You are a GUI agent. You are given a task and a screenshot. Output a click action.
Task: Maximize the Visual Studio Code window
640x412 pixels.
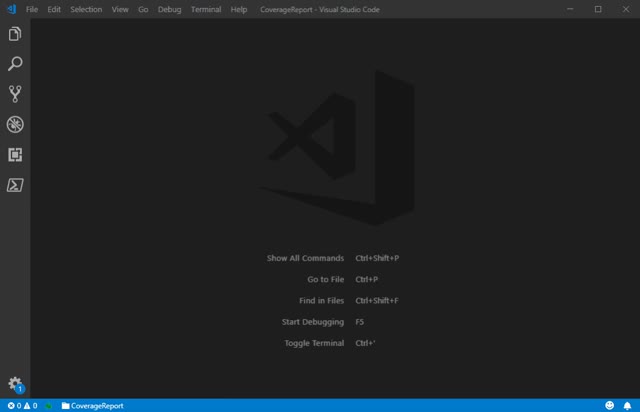click(x=598, y=9)
